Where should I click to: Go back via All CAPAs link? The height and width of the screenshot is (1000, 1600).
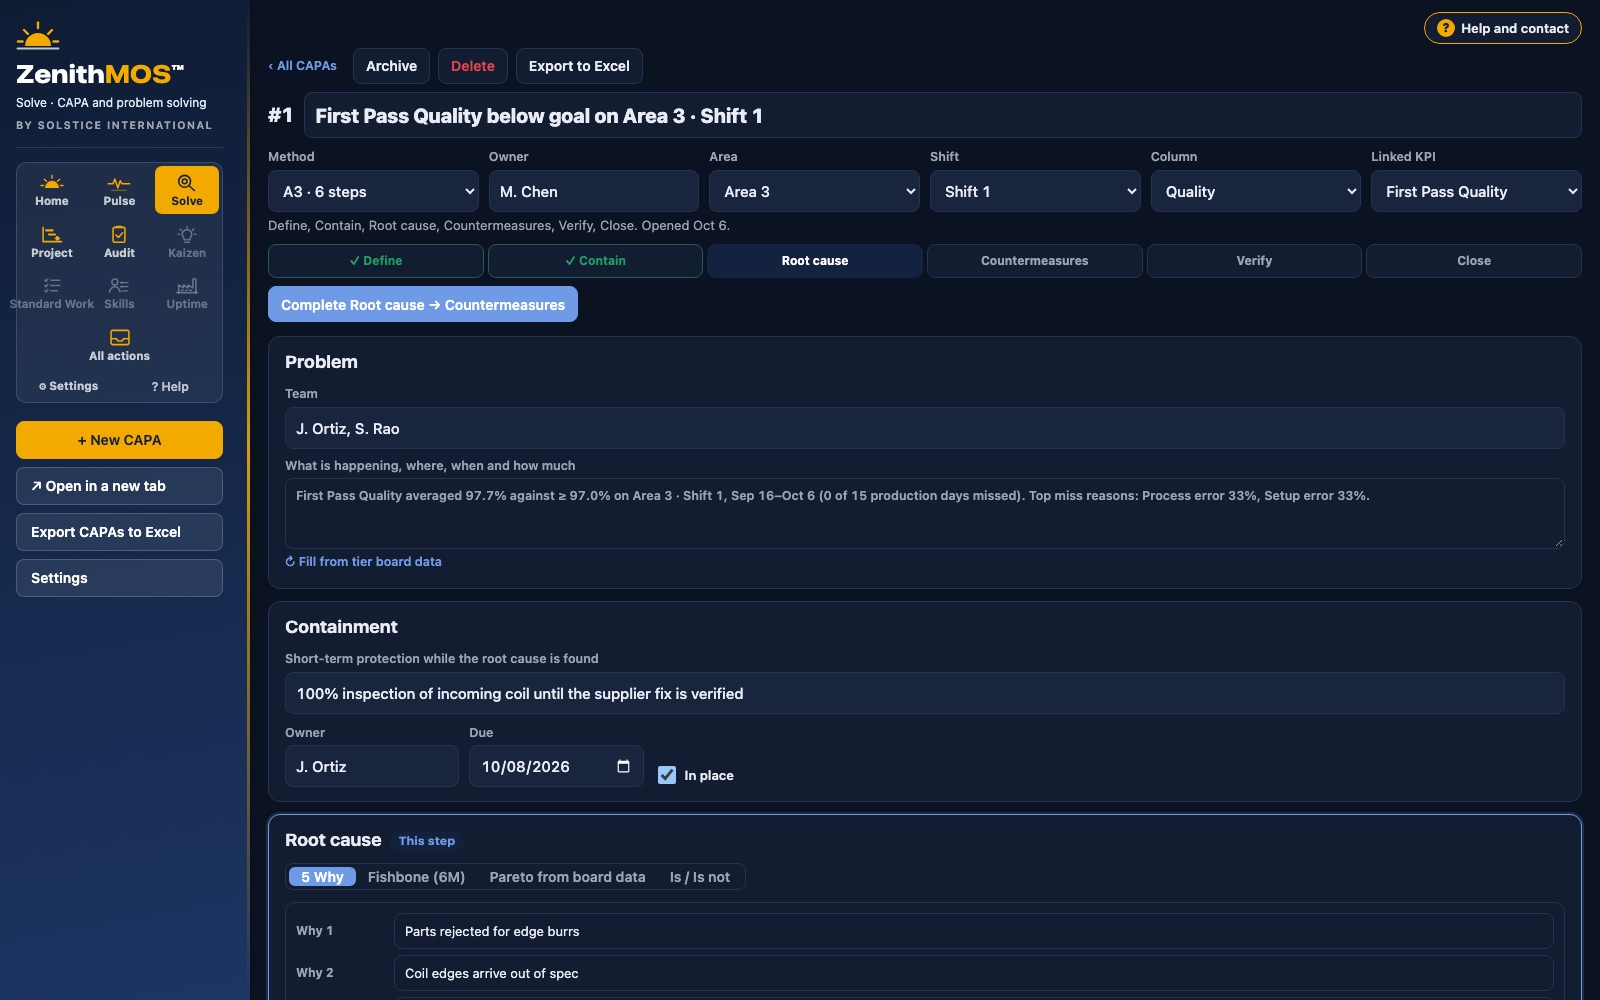click(303, 66)
